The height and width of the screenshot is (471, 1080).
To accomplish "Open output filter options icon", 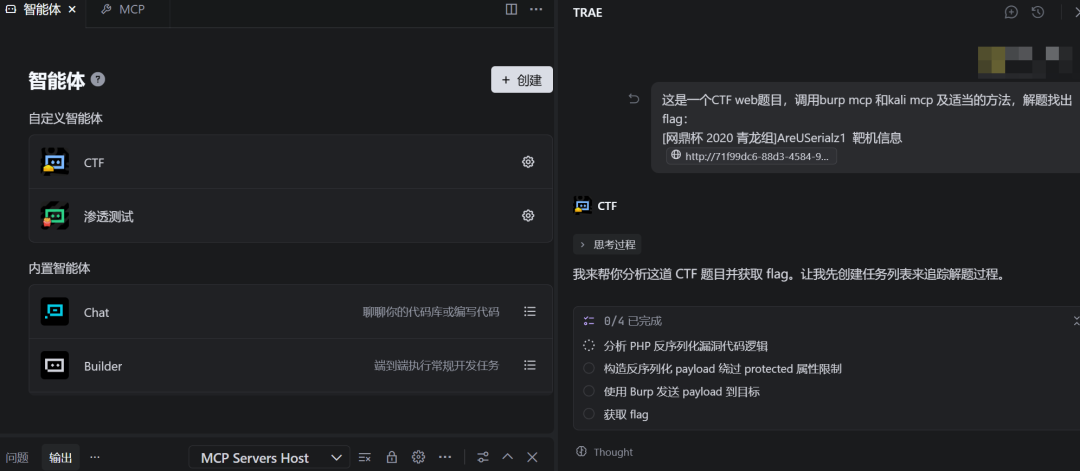I will pyautogui.click(x=483, y=457).
